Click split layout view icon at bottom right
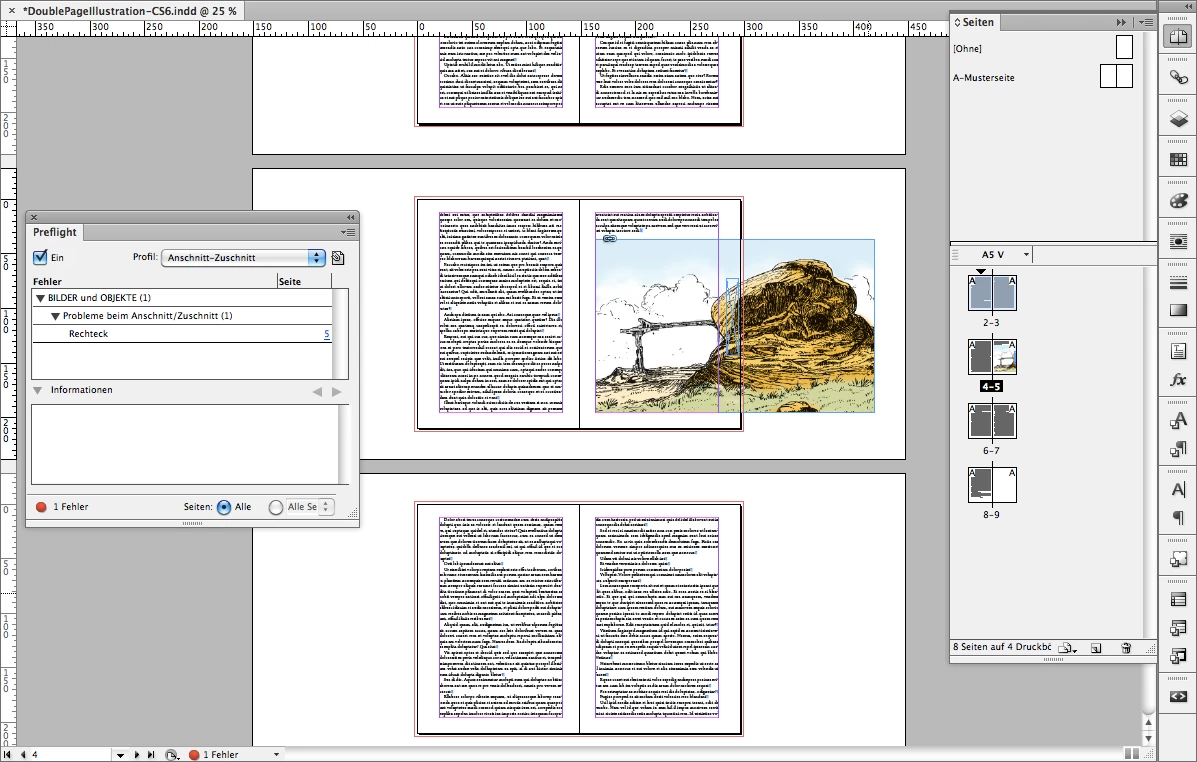Viewport: 1197px width, 762px height. coord(1132,754)
